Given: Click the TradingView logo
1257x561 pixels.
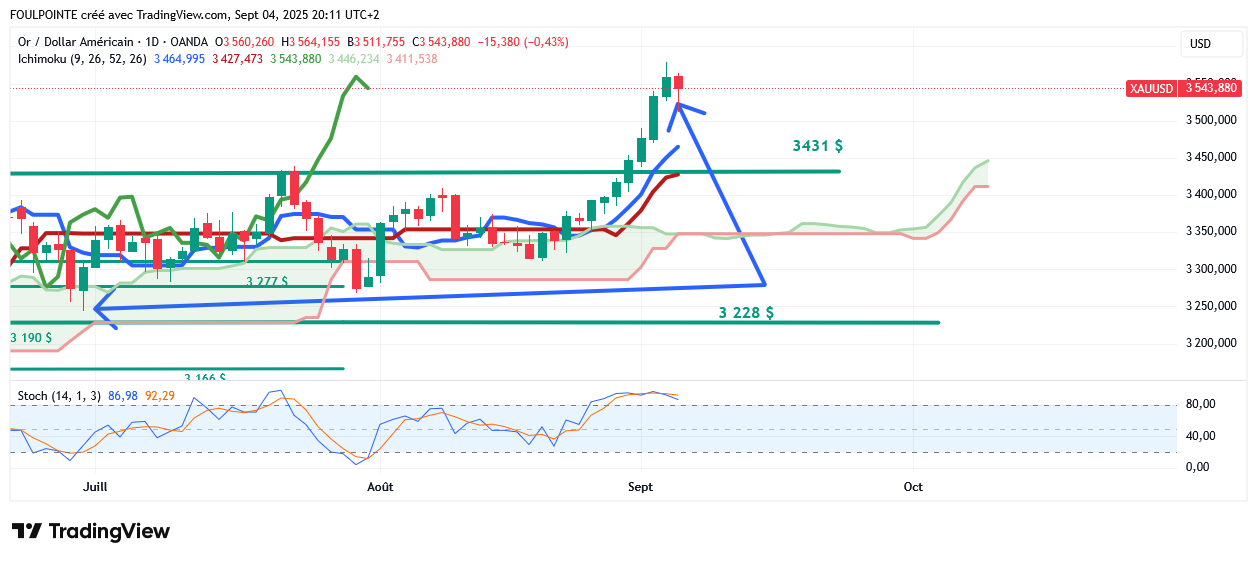Looking at the screenshot, I should click(91, 531).
